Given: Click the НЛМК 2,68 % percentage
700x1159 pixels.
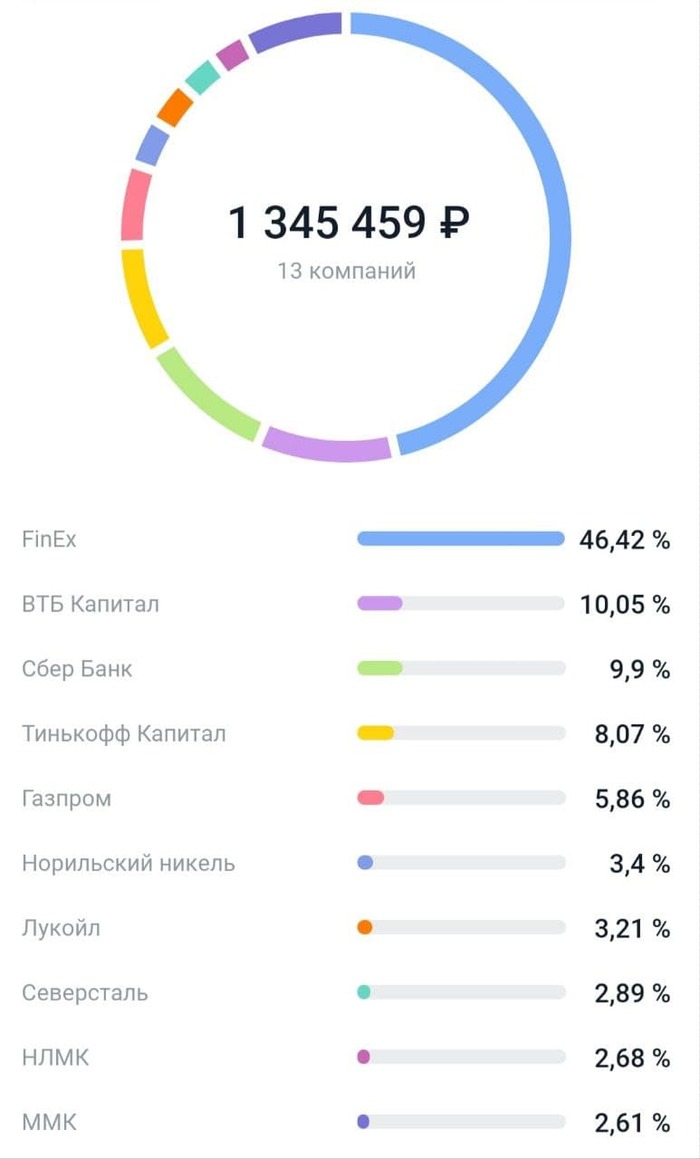Looking at the screenshot, I should point(632,1057).
